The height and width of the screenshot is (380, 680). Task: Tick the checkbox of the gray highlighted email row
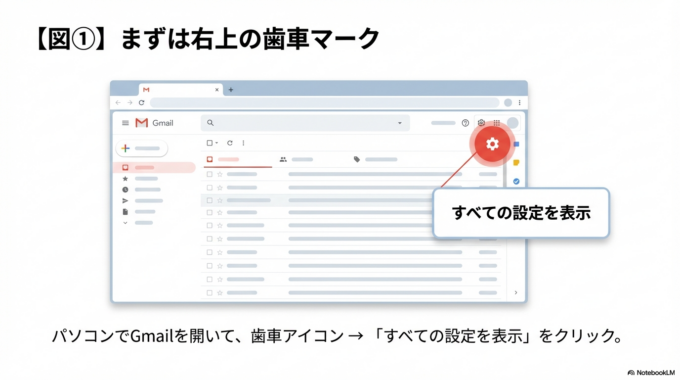click(209, 200)
